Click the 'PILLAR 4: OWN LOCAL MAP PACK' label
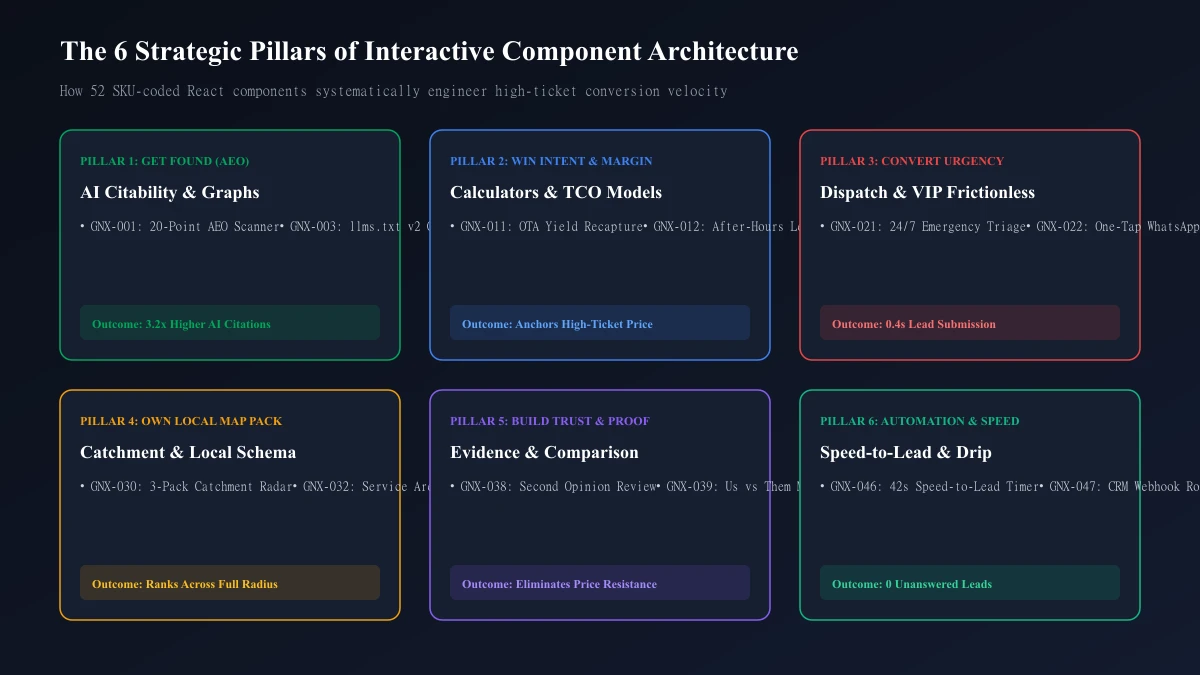The width and height of the screenshot is (1200, 675). (x=181, y=421)
